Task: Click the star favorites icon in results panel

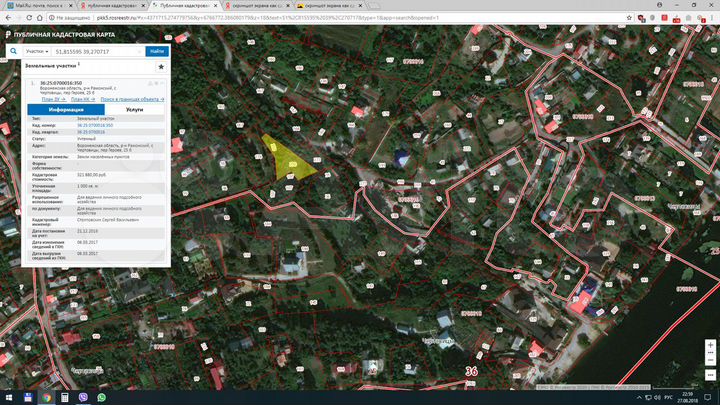Action: tap(161, 67)
